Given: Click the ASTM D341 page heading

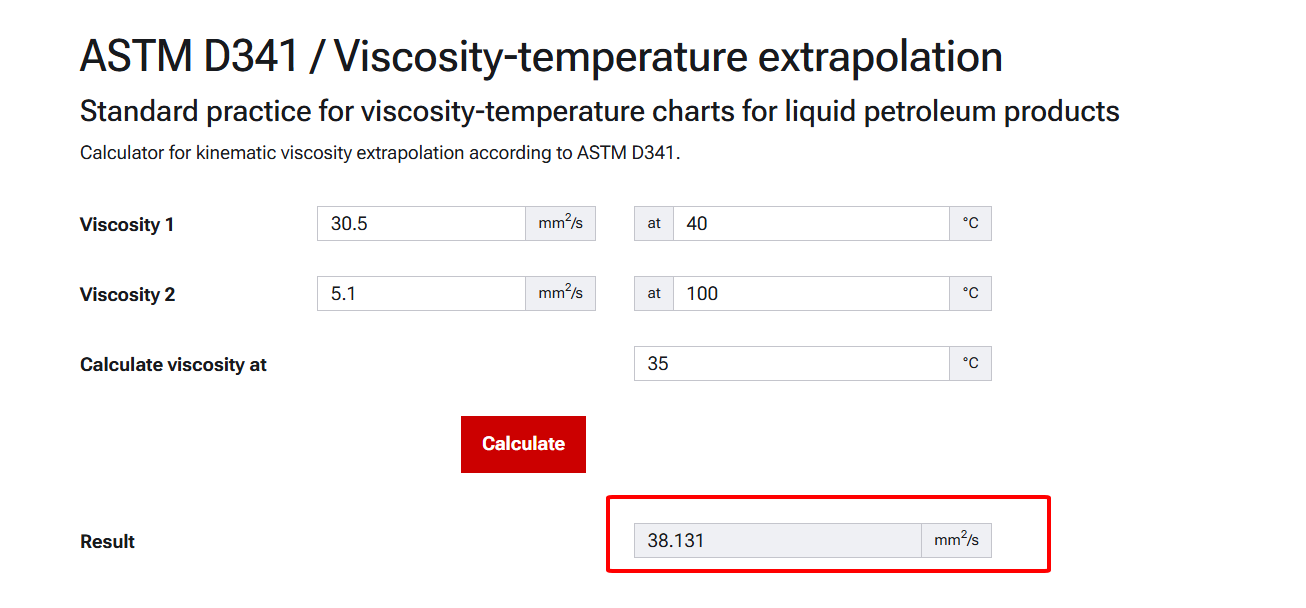Looking at the screenshot, I should 541,57.
